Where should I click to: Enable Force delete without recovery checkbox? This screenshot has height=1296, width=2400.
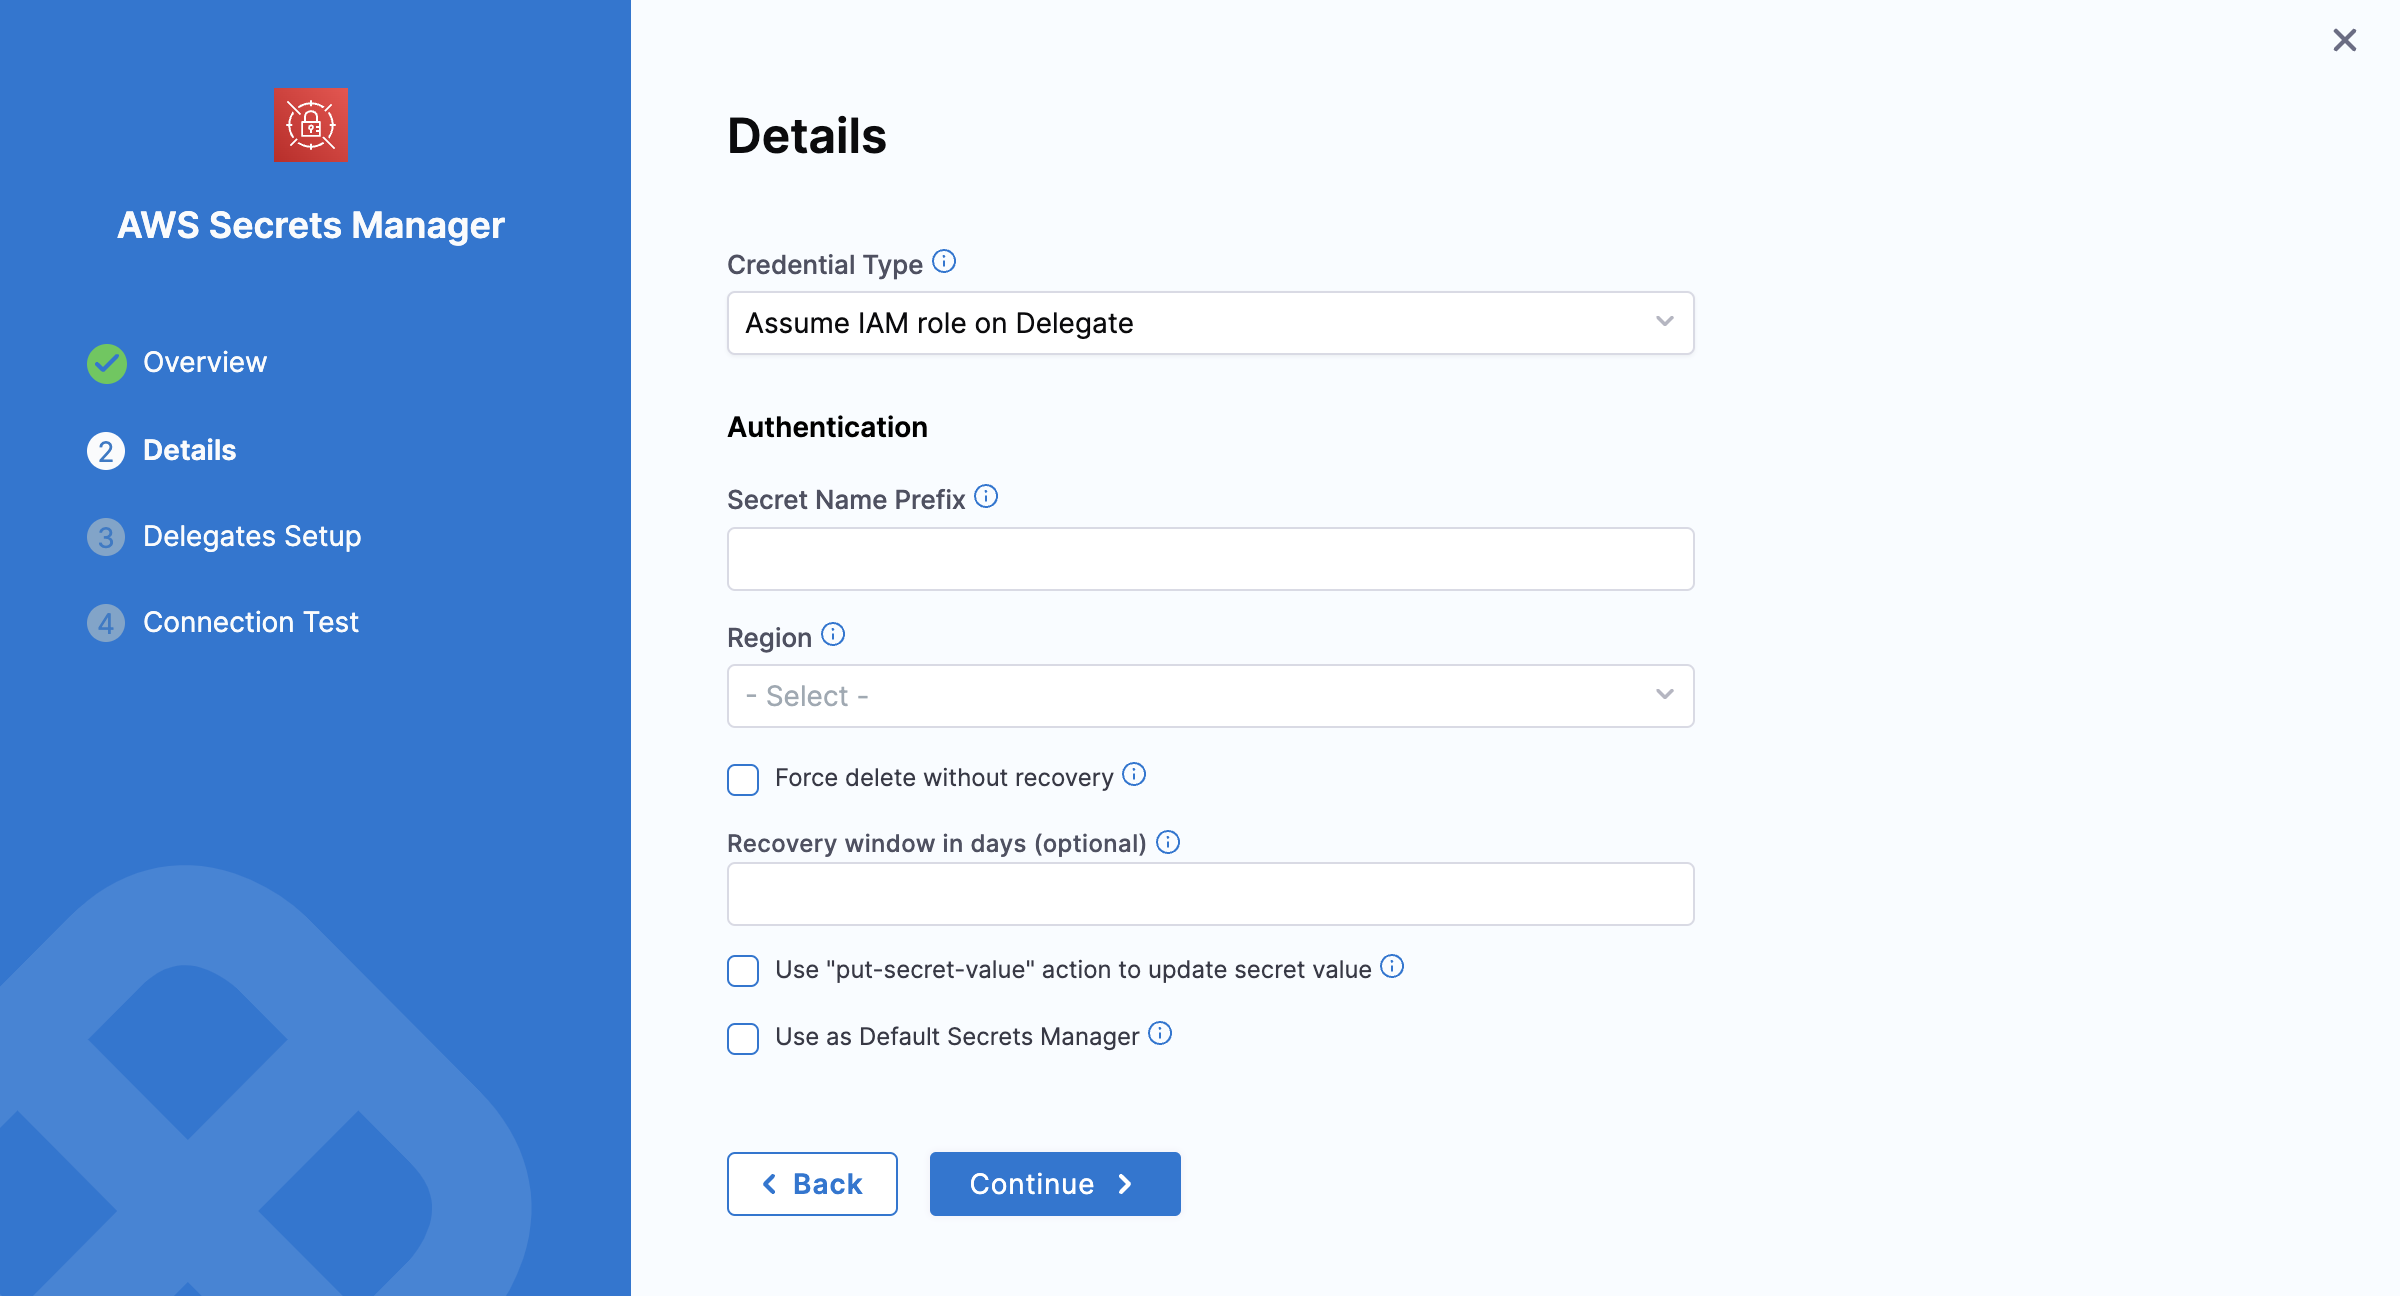tap(743, 779)
